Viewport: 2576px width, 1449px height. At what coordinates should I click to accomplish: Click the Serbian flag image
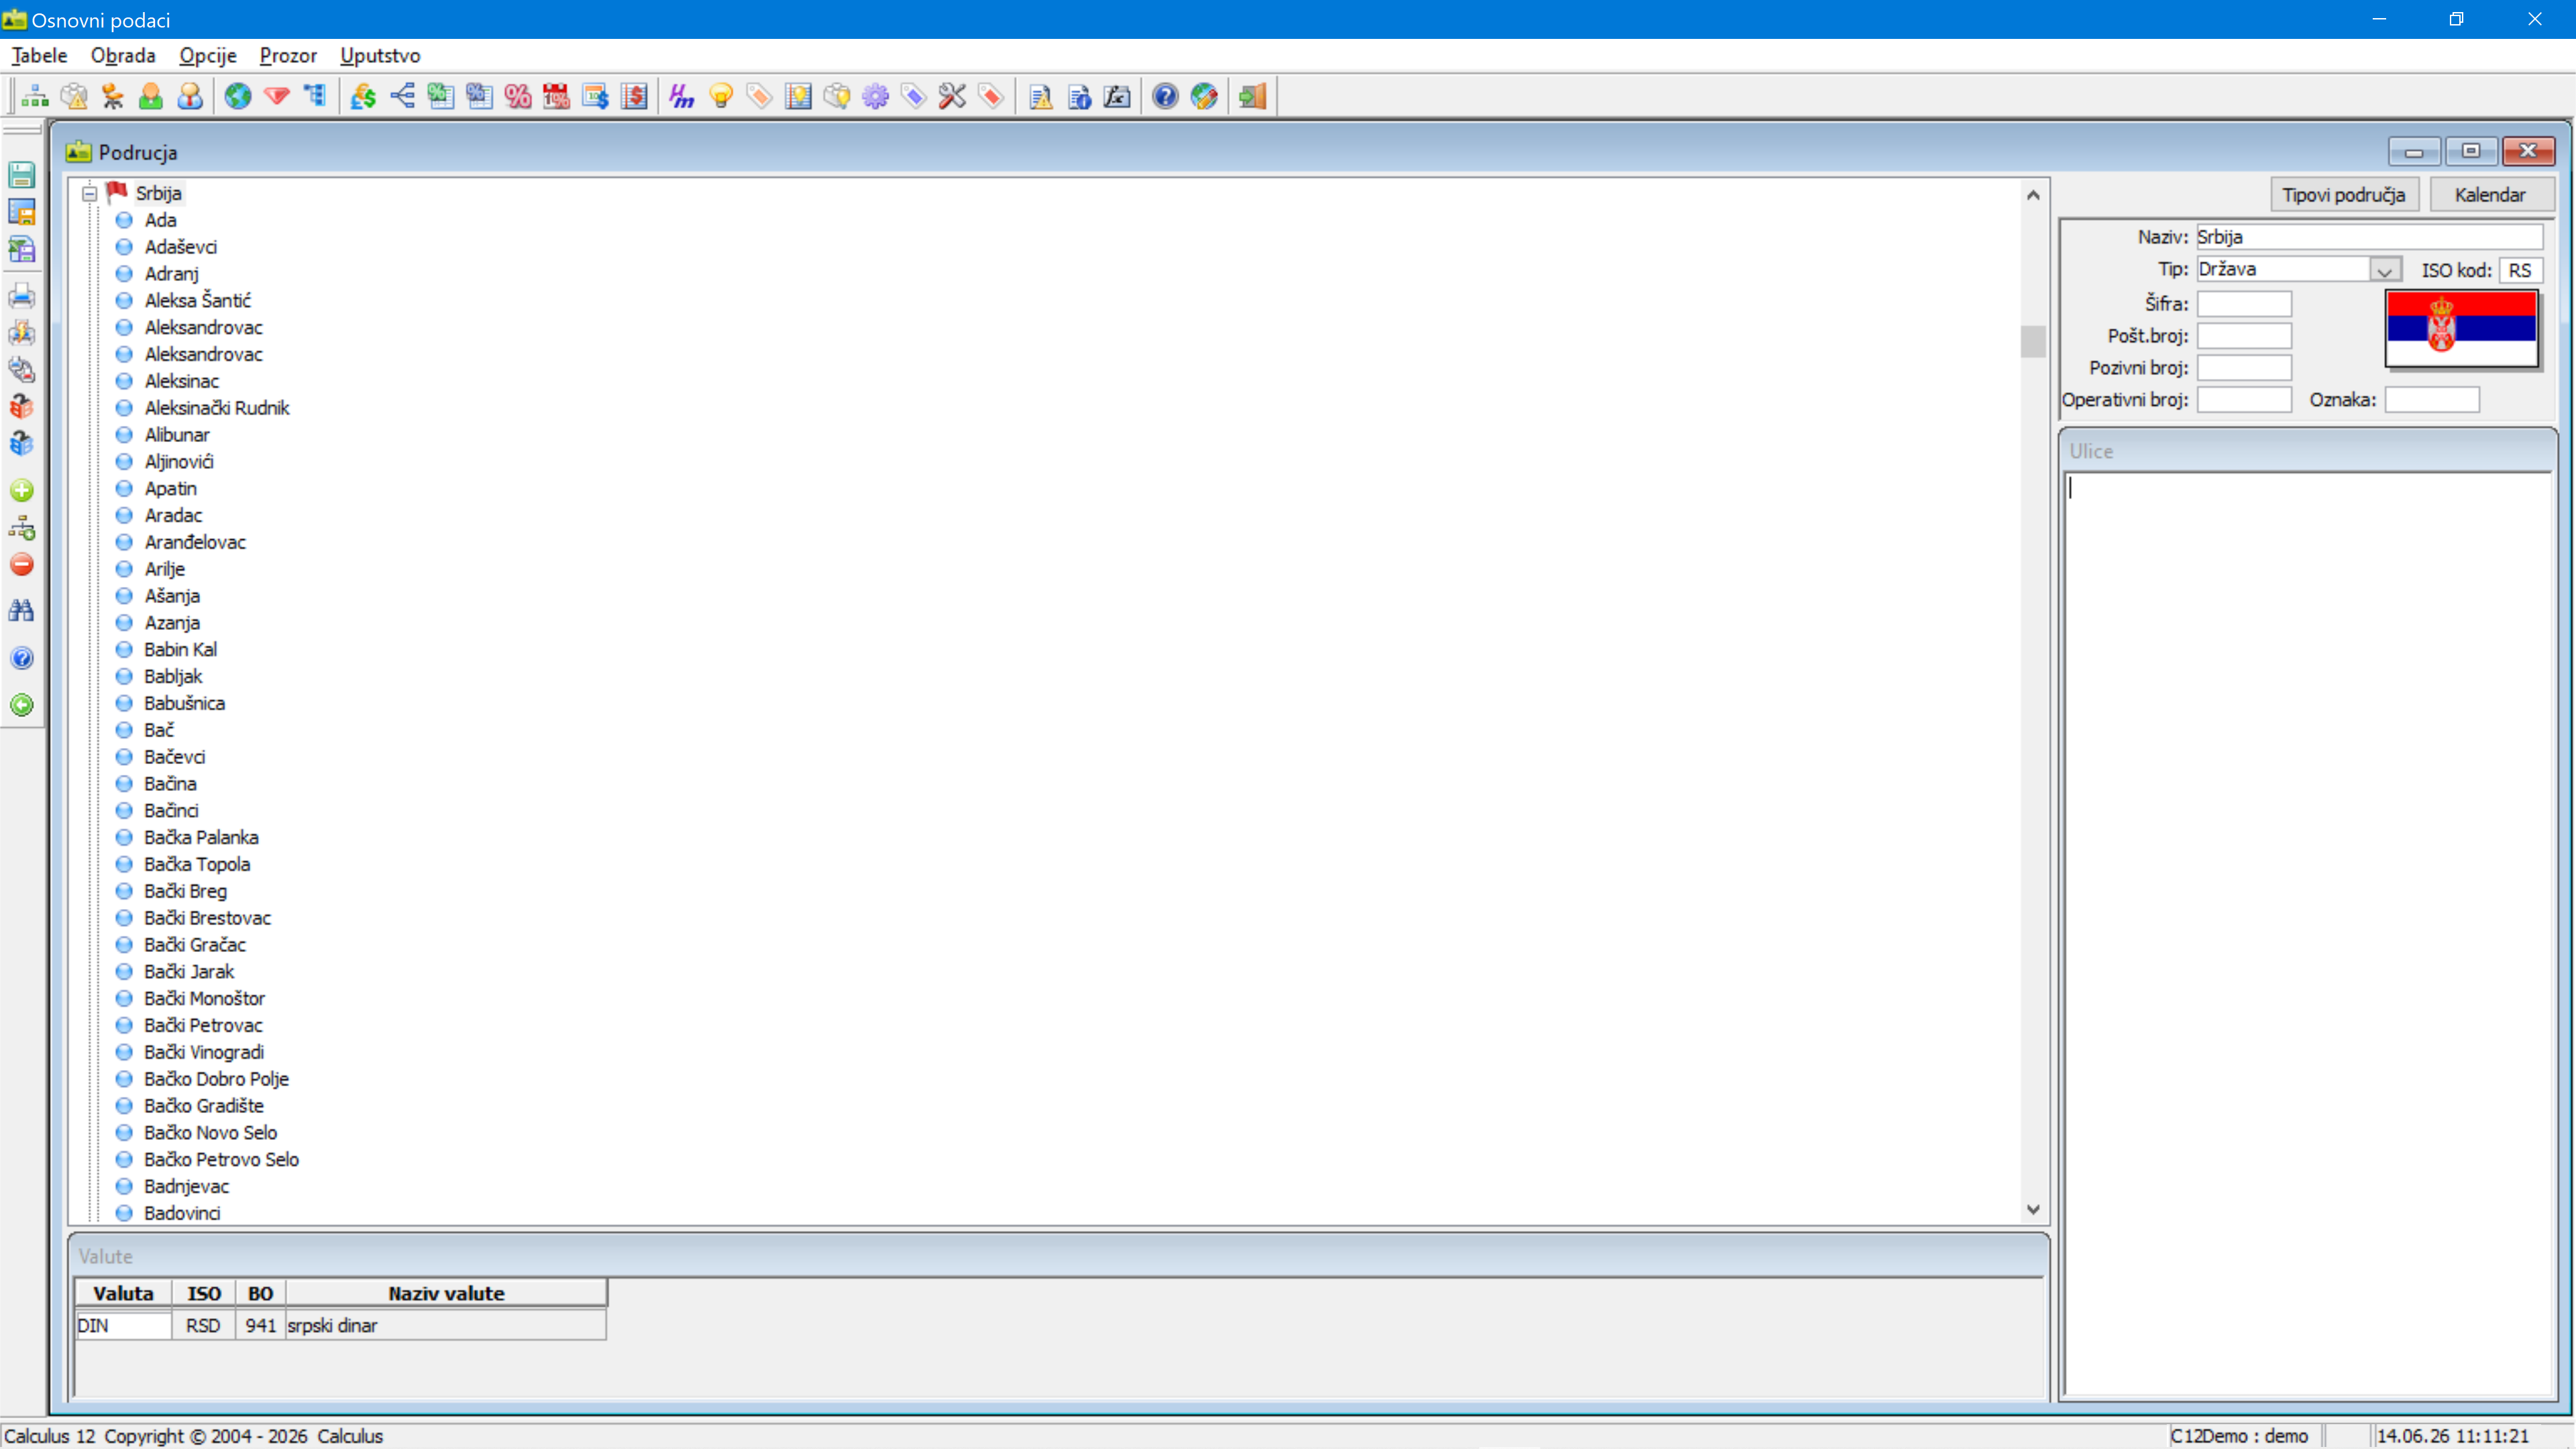[x=2462, y=328]
